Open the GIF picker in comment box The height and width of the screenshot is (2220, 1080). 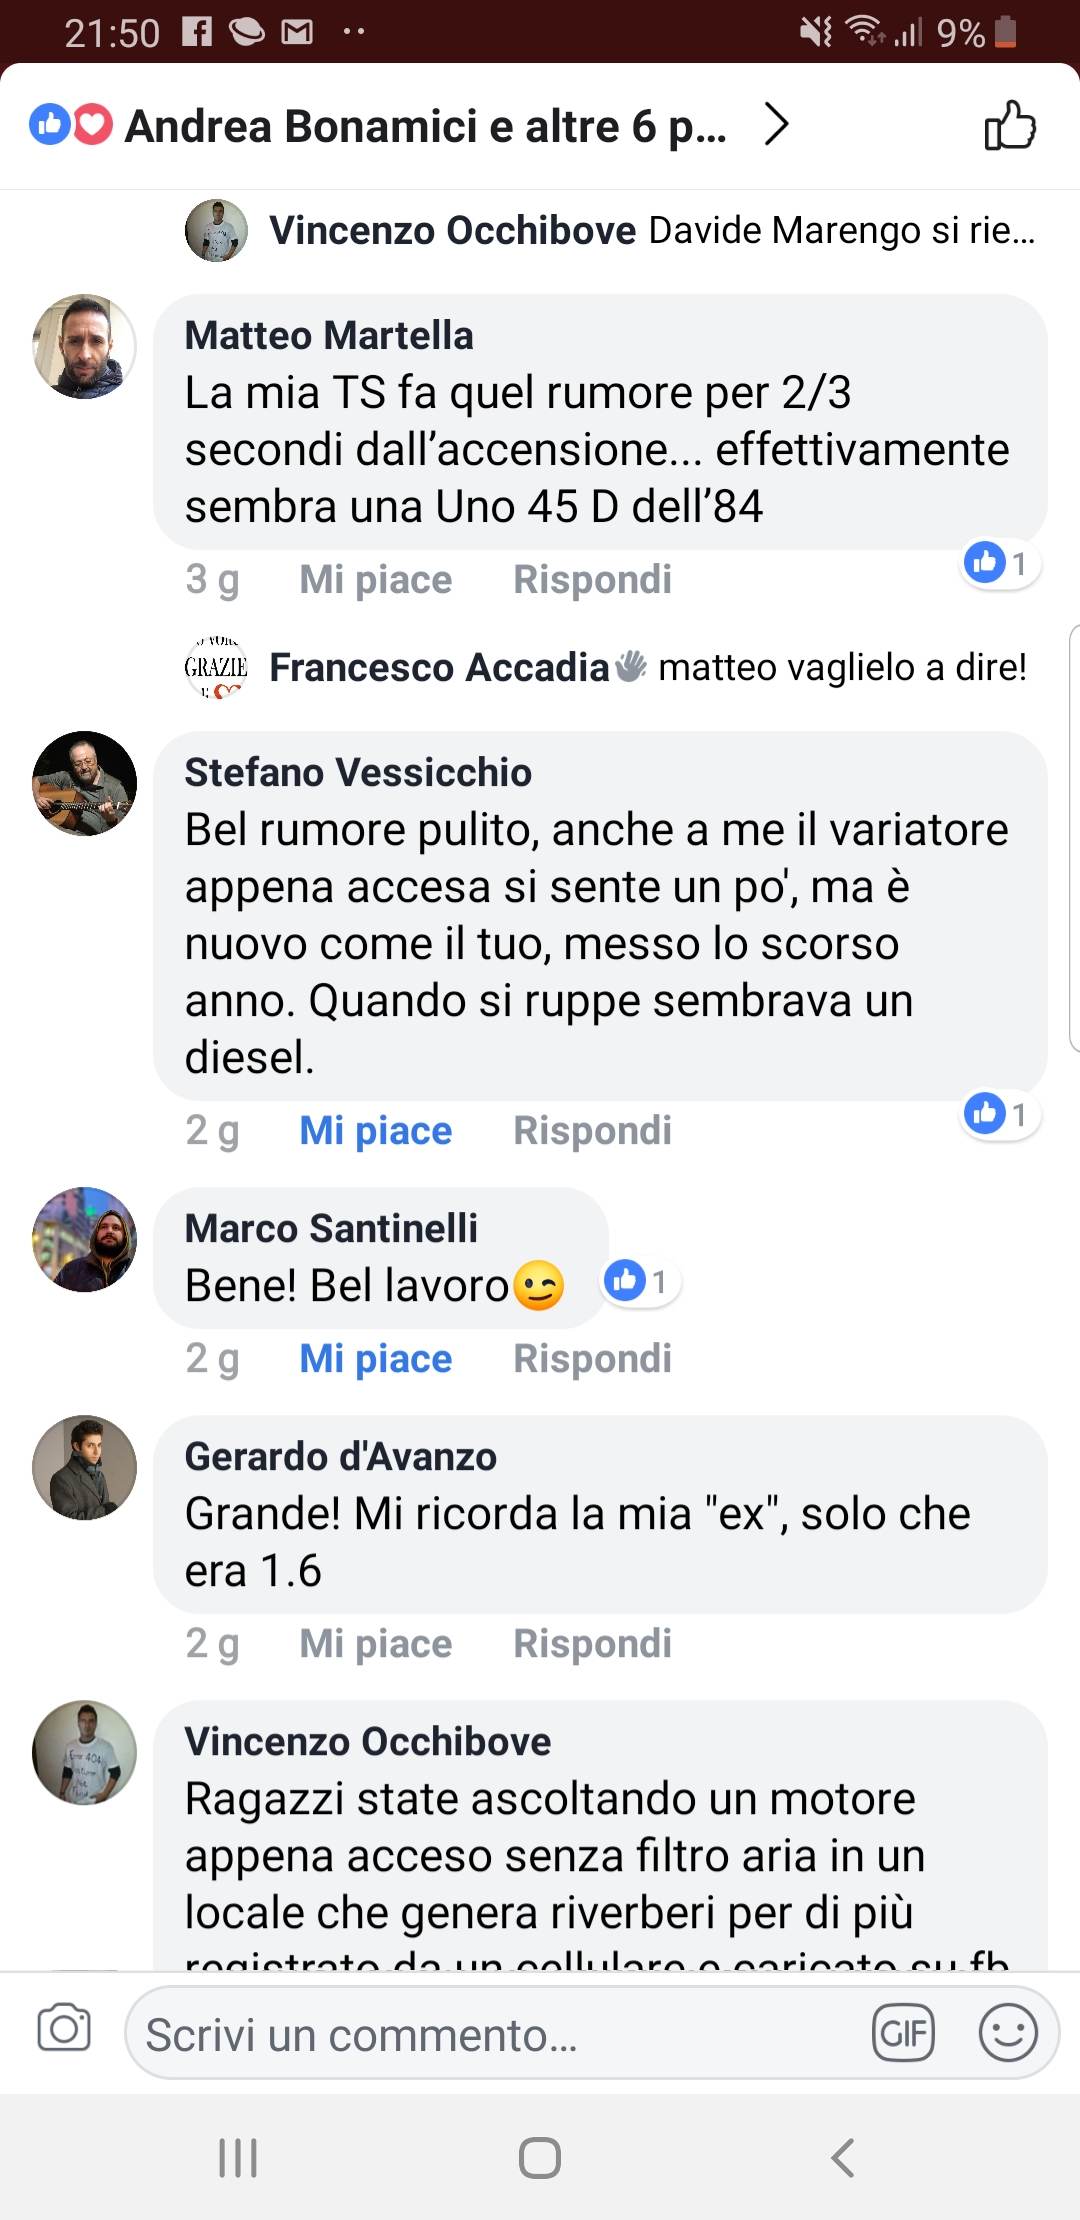903,2033
